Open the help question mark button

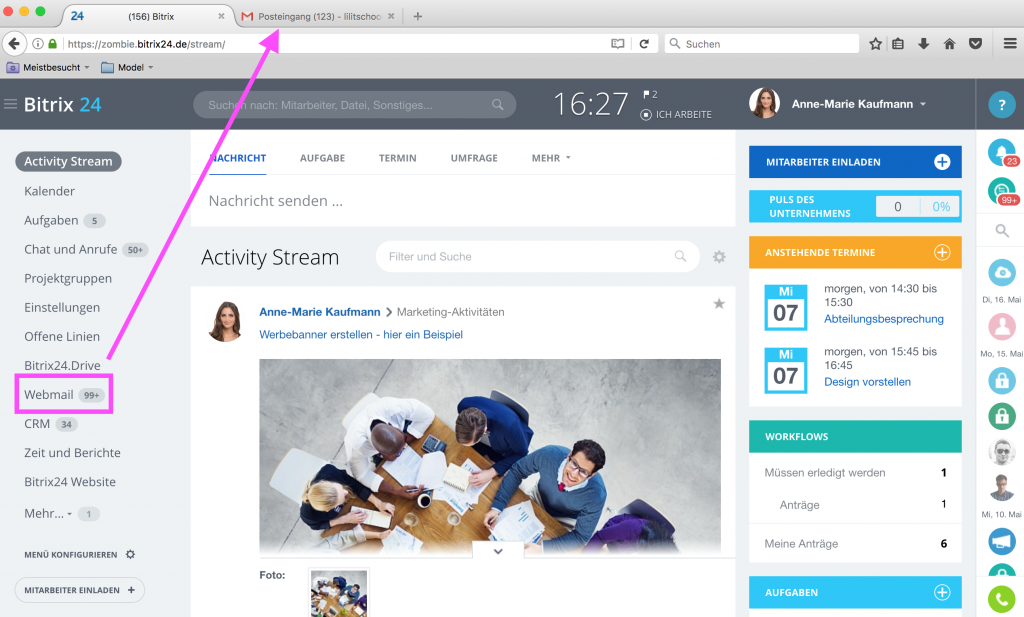1001,104
